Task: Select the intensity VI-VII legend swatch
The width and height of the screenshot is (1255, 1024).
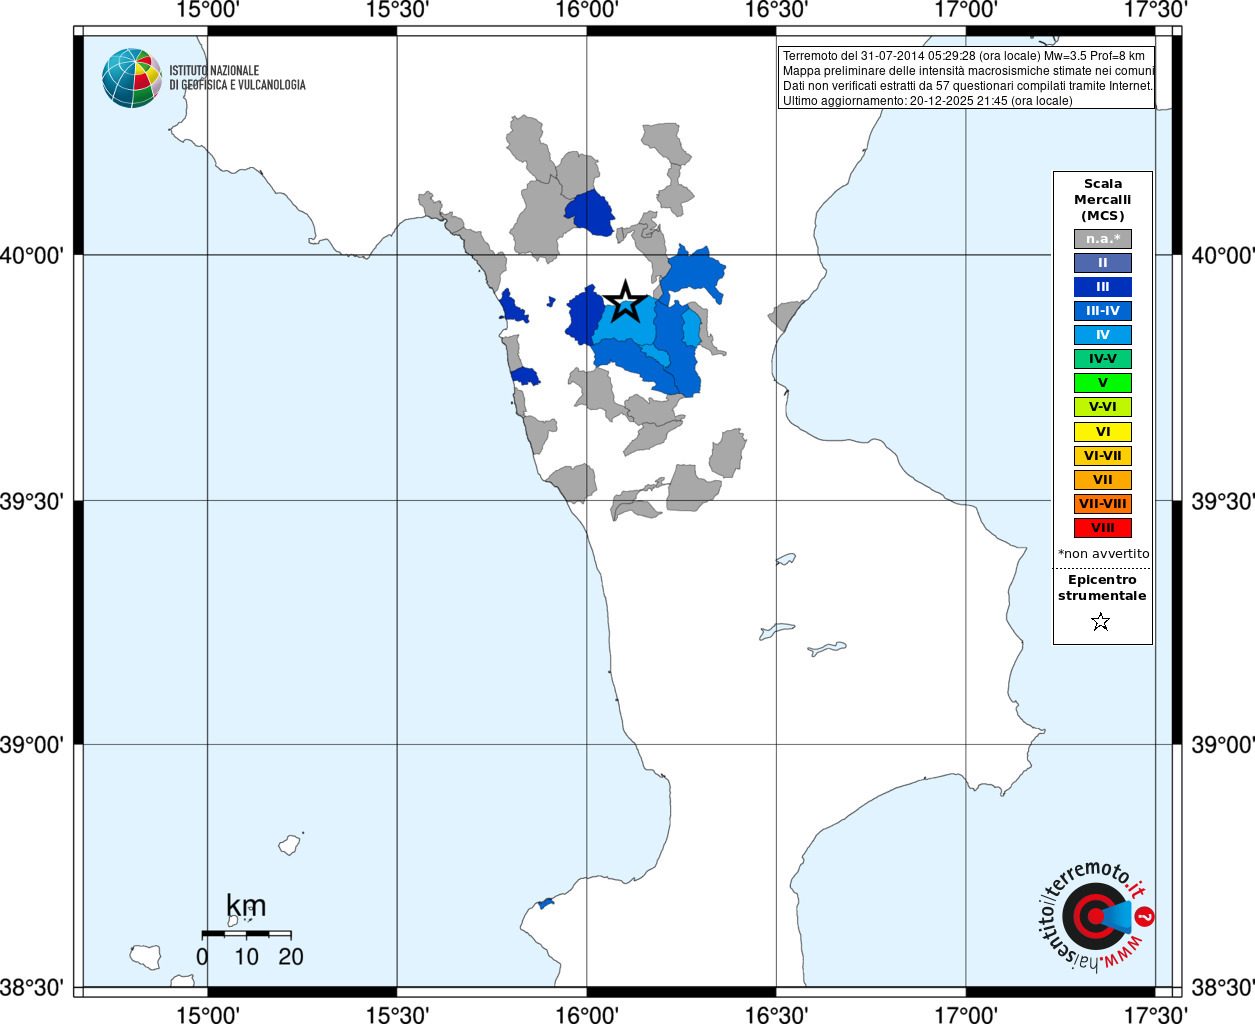Action: point(1103,456)
